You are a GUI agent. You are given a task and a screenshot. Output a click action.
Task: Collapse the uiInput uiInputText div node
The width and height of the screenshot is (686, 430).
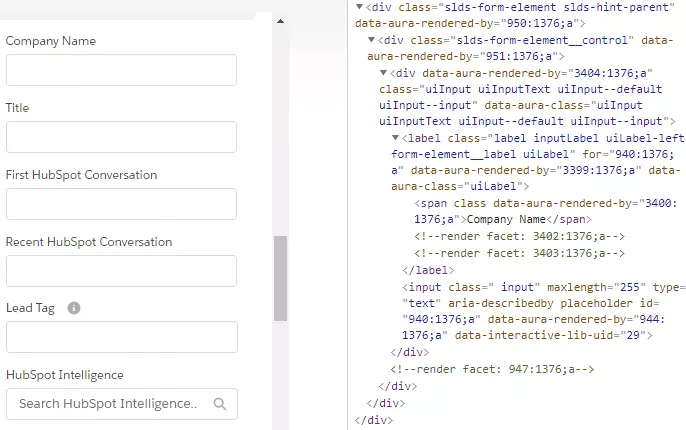tap(384, 73)
